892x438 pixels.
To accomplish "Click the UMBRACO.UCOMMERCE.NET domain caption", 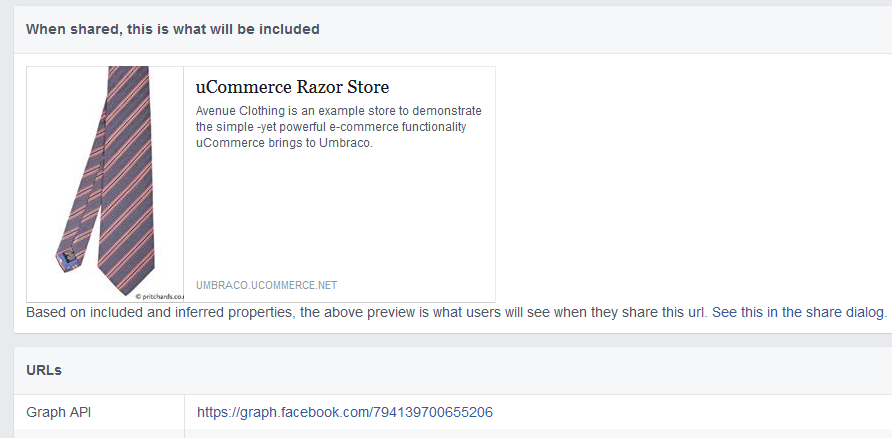I will click(x=267, y=285).
